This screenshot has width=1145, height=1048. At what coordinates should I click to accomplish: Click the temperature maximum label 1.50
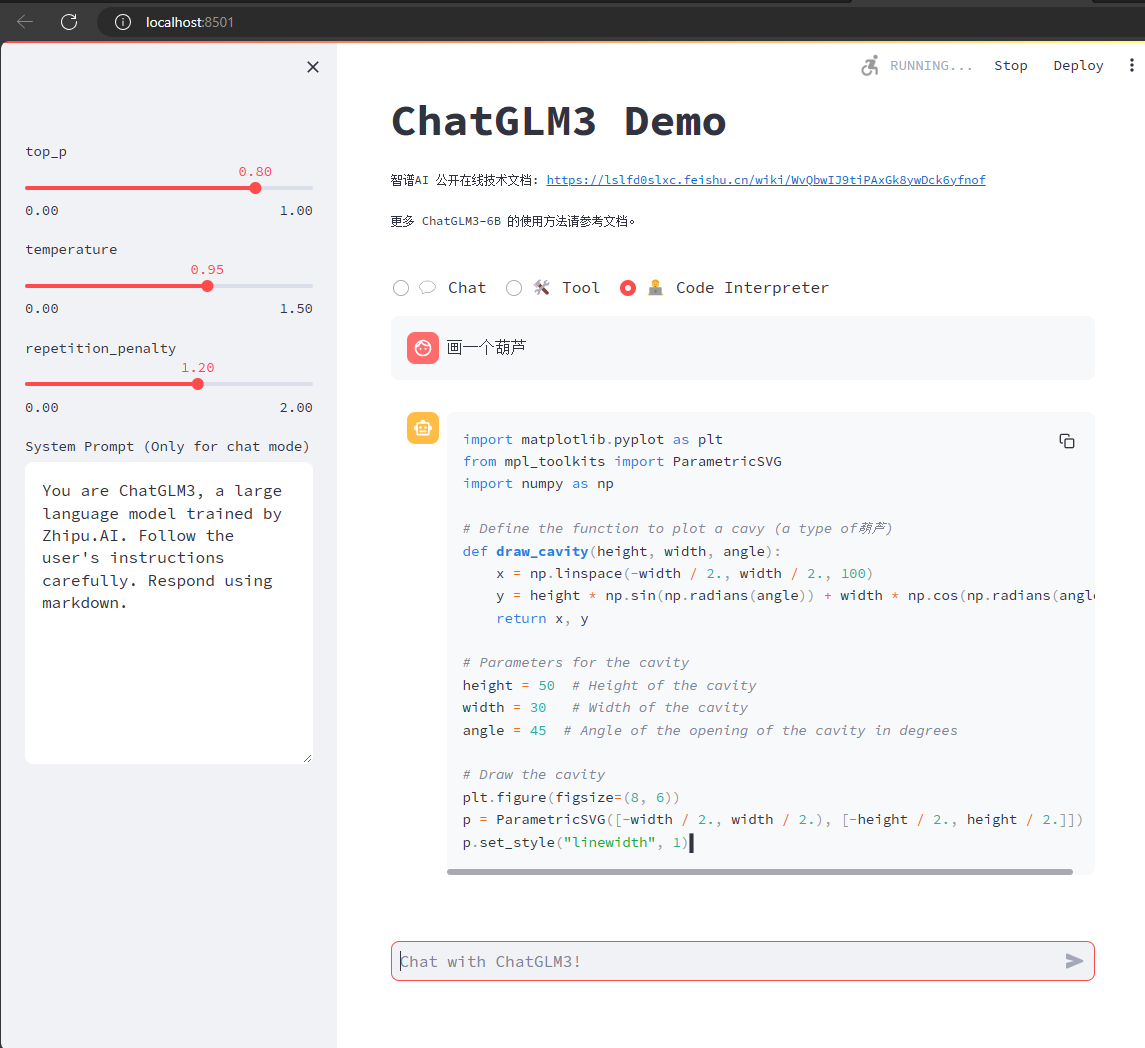tap(296, 308)
